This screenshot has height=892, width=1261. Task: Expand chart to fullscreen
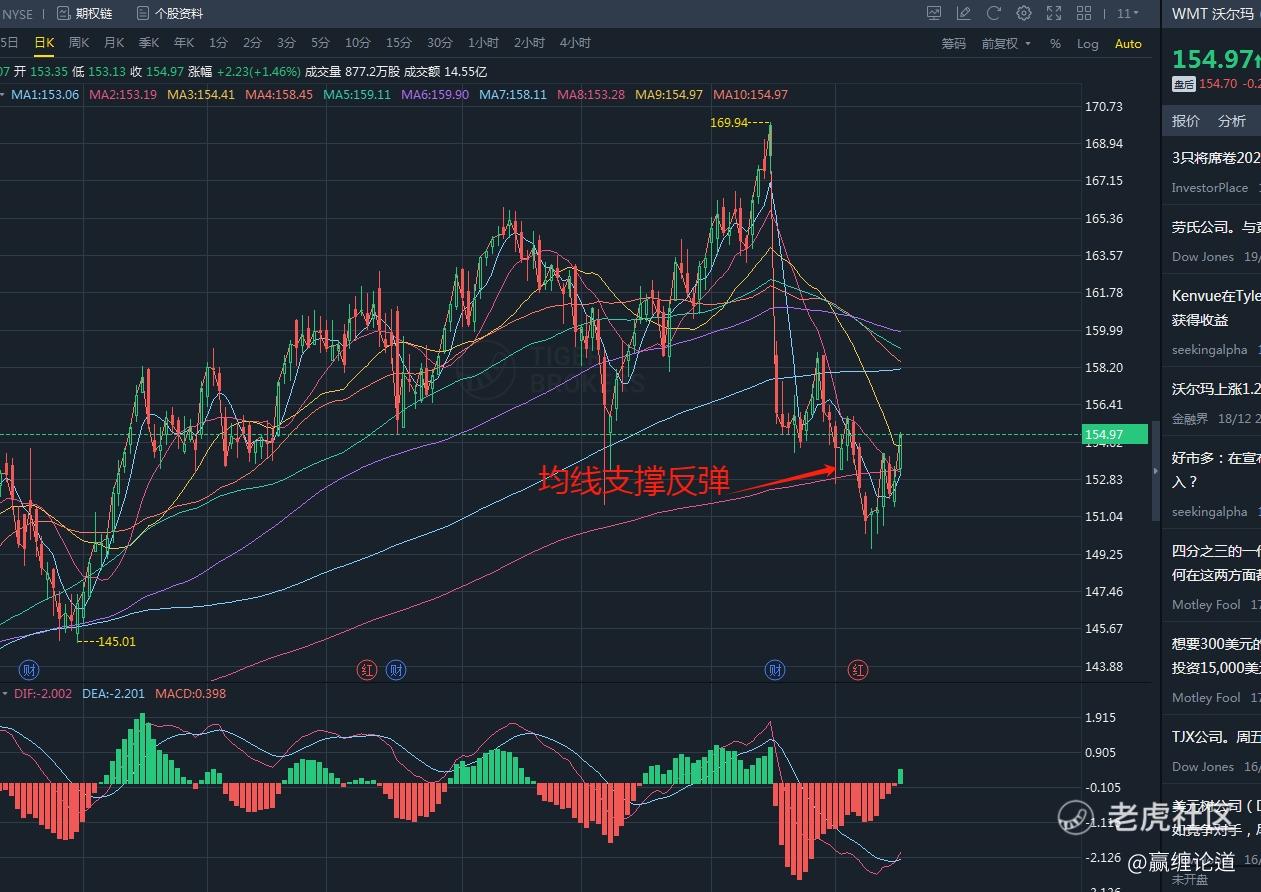tap(1054, 13)
